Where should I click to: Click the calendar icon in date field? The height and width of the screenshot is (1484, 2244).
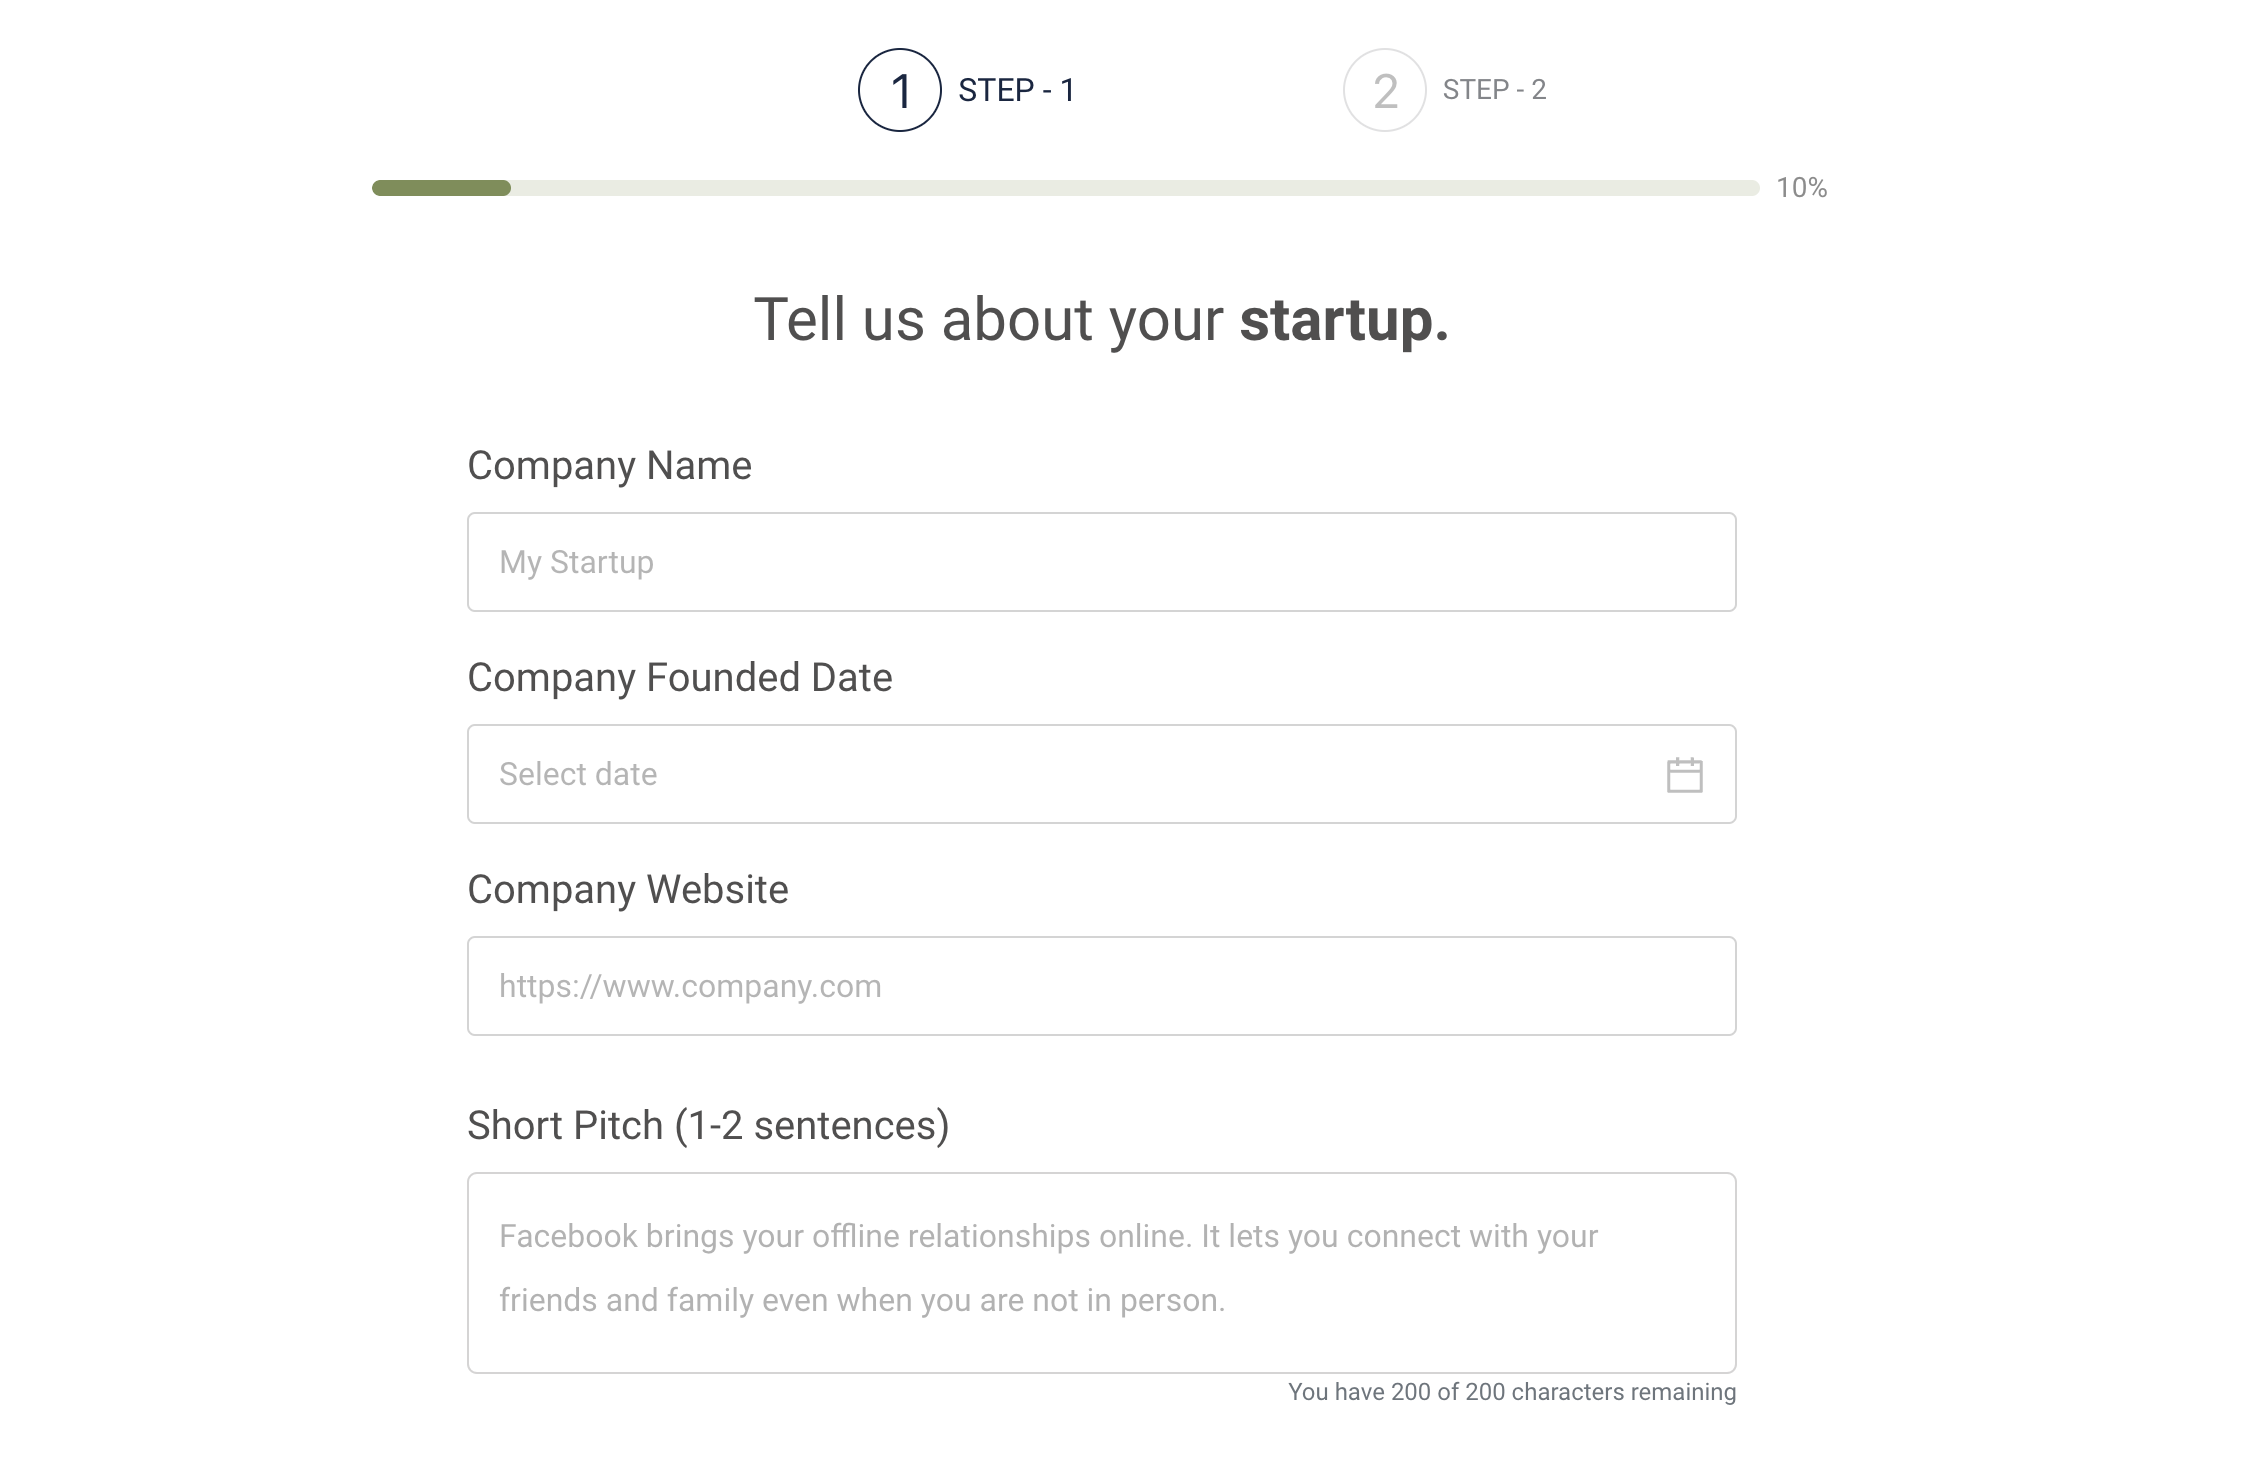point(1684,775)
